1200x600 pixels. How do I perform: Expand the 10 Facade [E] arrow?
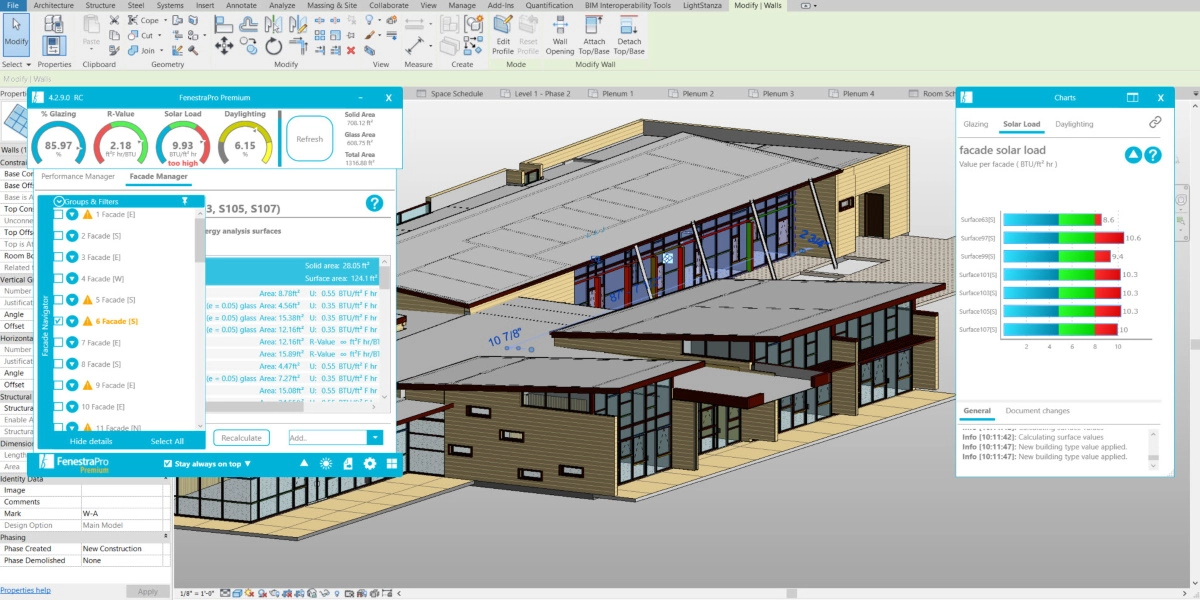point(72,407)
